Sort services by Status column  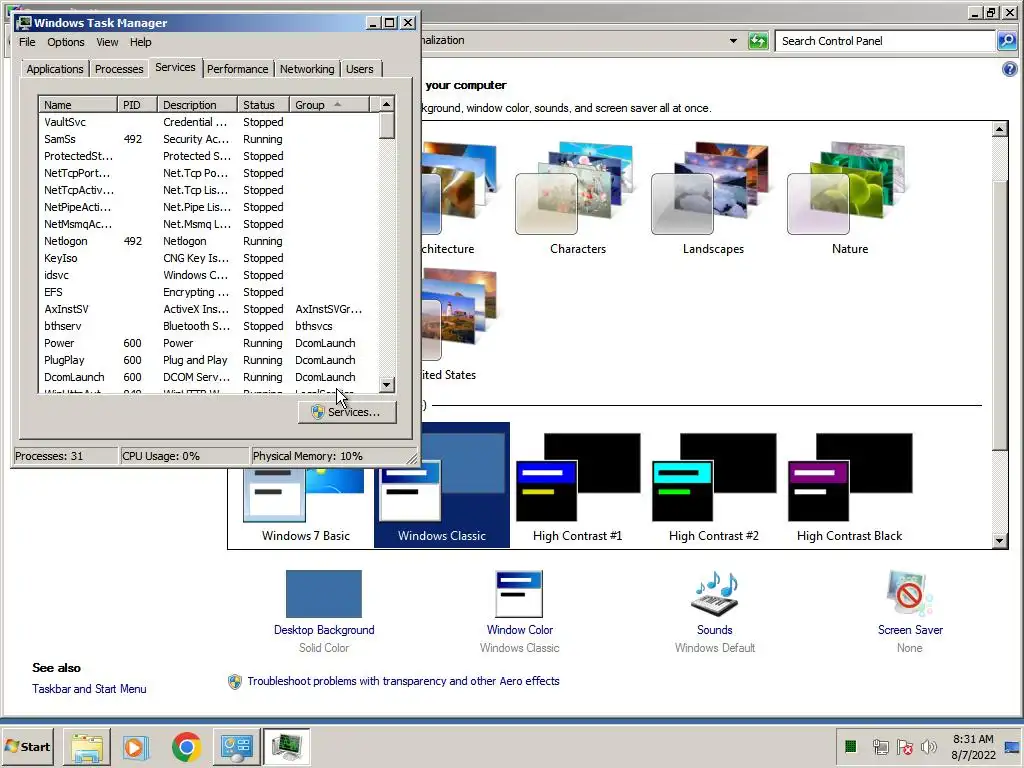[263, 104]
